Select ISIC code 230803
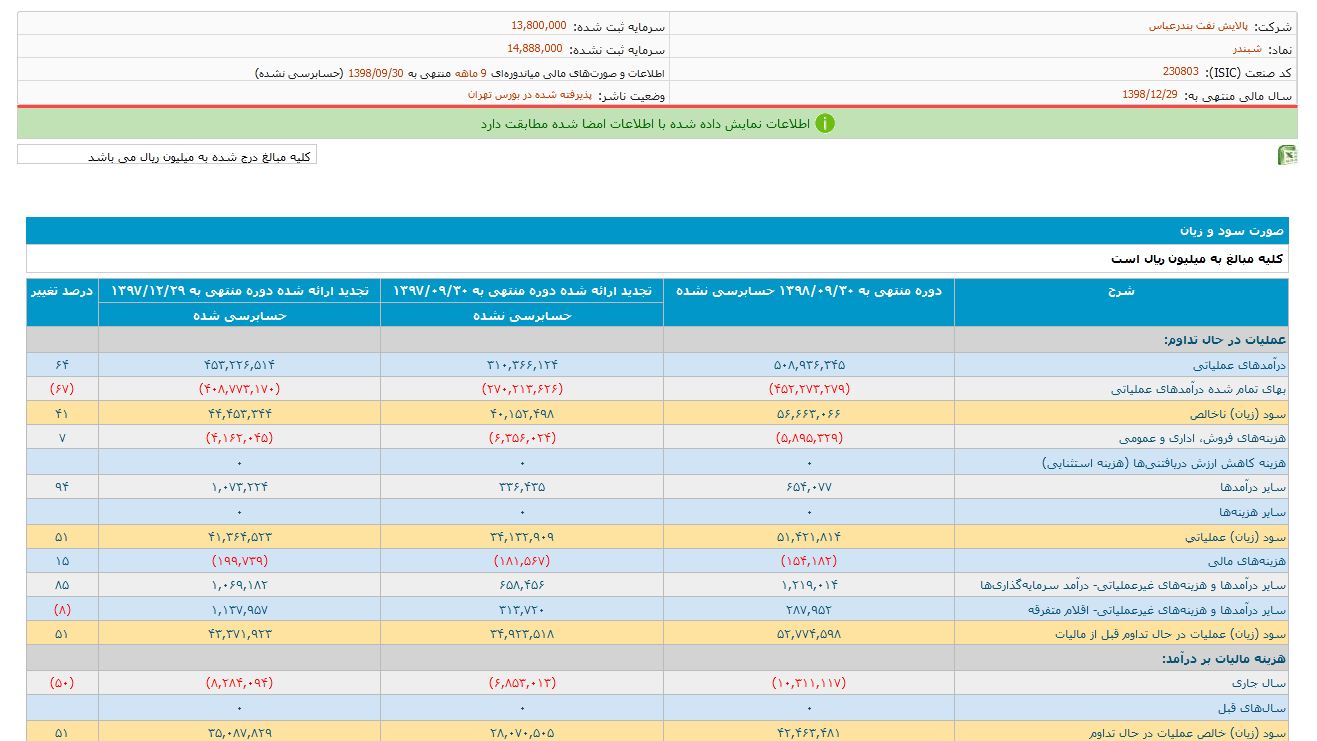The image size is (1317, 741). pyautogui.click(x=1180, y=72)
